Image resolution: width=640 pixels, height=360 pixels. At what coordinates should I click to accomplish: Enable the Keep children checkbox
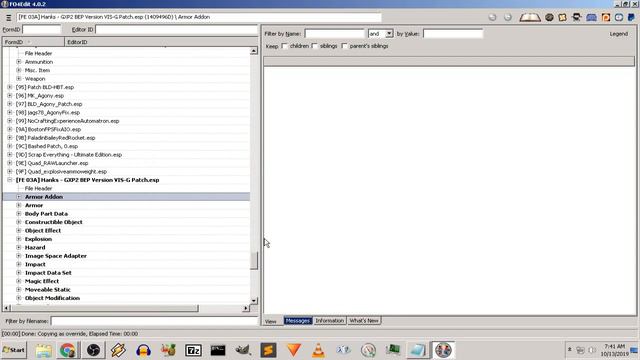284,46
